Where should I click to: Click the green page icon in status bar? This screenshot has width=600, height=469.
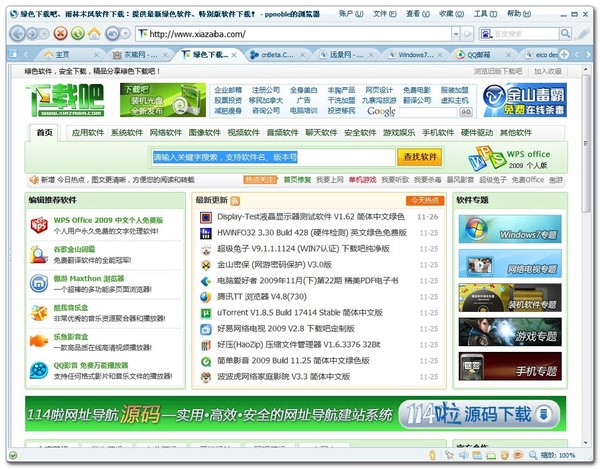pos(491,455)
